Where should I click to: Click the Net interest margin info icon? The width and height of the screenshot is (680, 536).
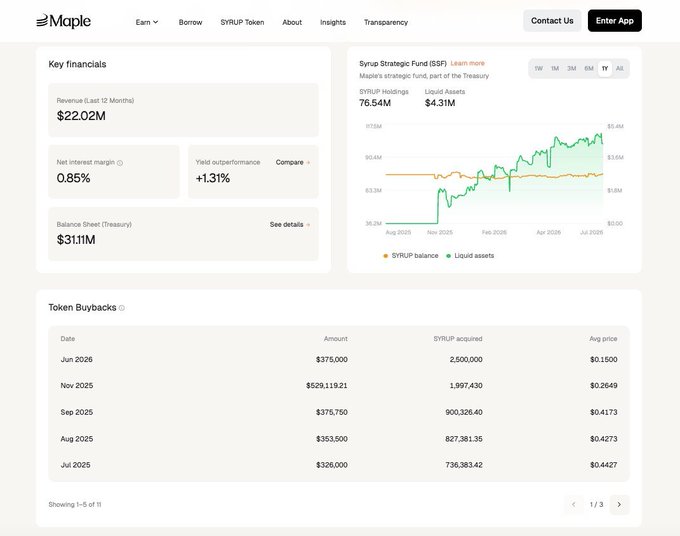(120, 163)
